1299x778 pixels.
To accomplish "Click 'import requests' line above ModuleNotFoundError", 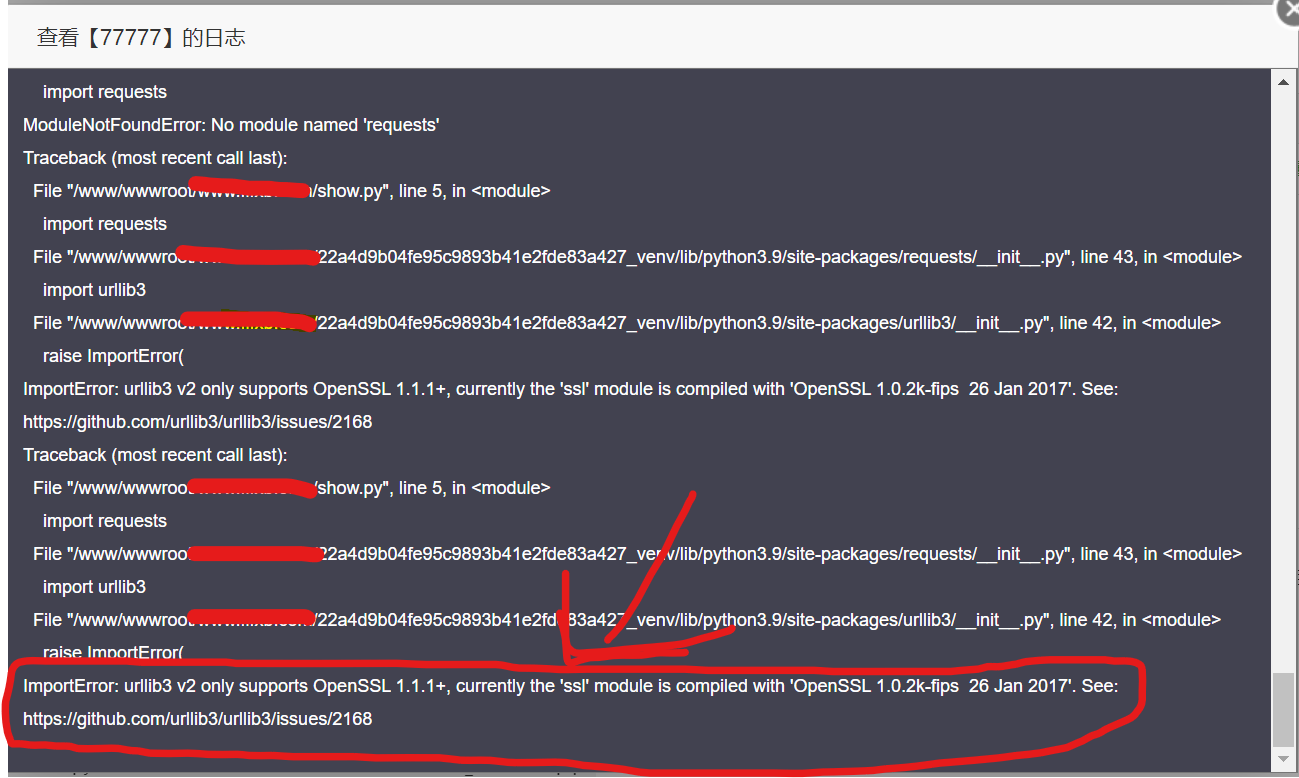I will (x=105, y=92).
